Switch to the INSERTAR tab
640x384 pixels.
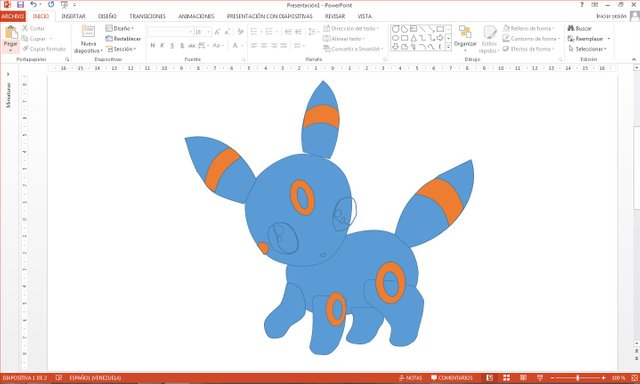click(73, 16)
